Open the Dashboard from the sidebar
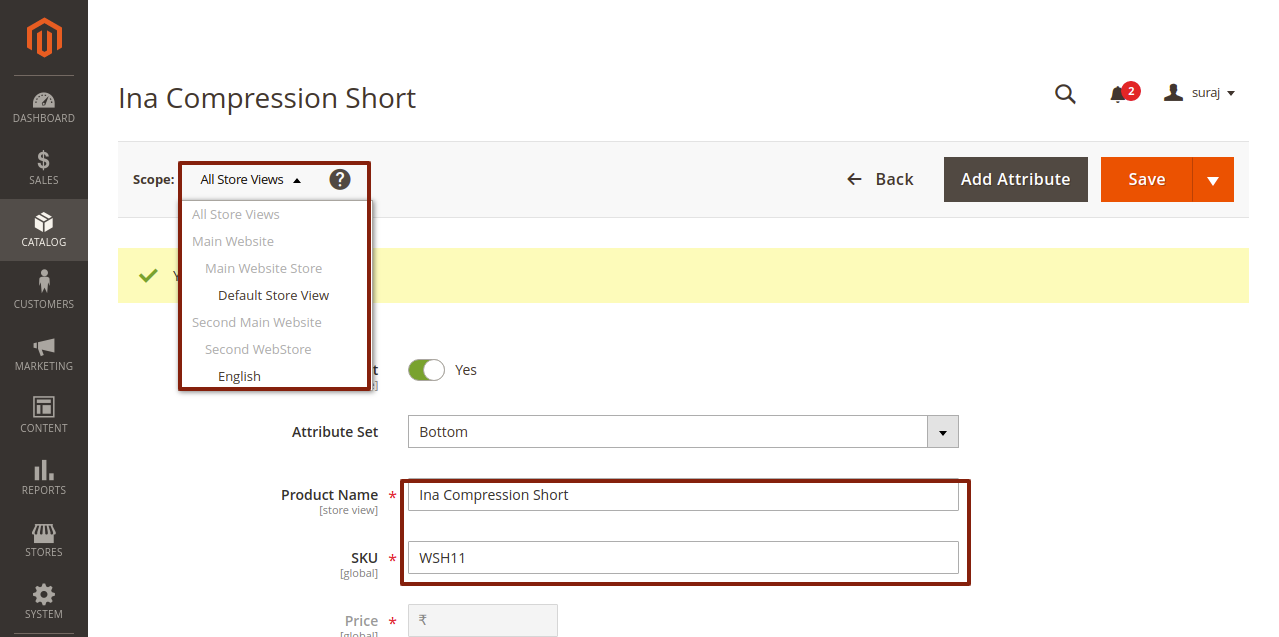 coord(43,107)
